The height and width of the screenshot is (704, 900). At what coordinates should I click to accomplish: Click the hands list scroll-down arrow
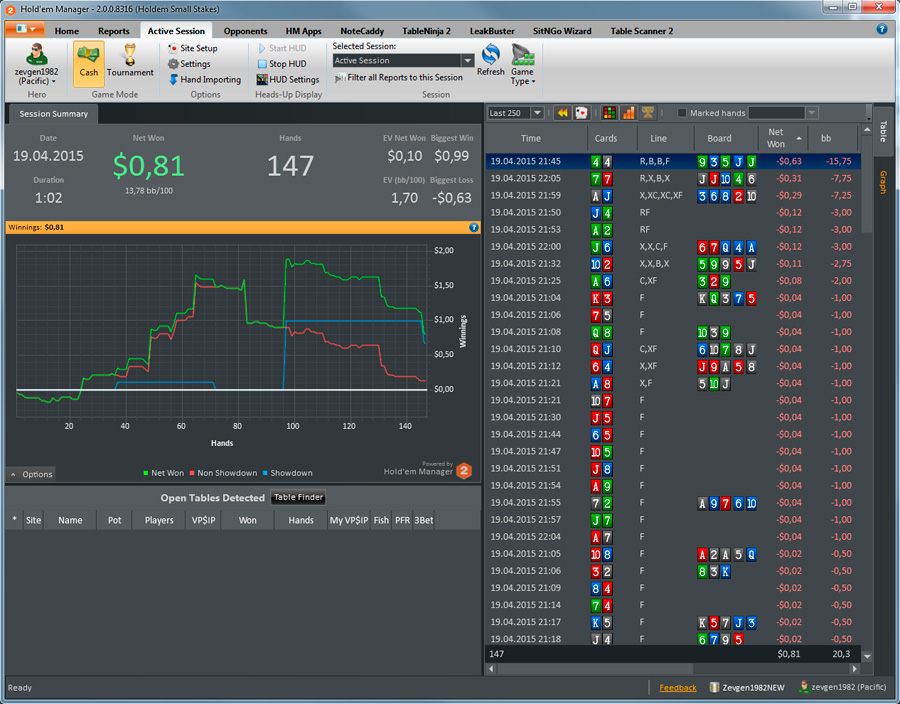point(867,656)
